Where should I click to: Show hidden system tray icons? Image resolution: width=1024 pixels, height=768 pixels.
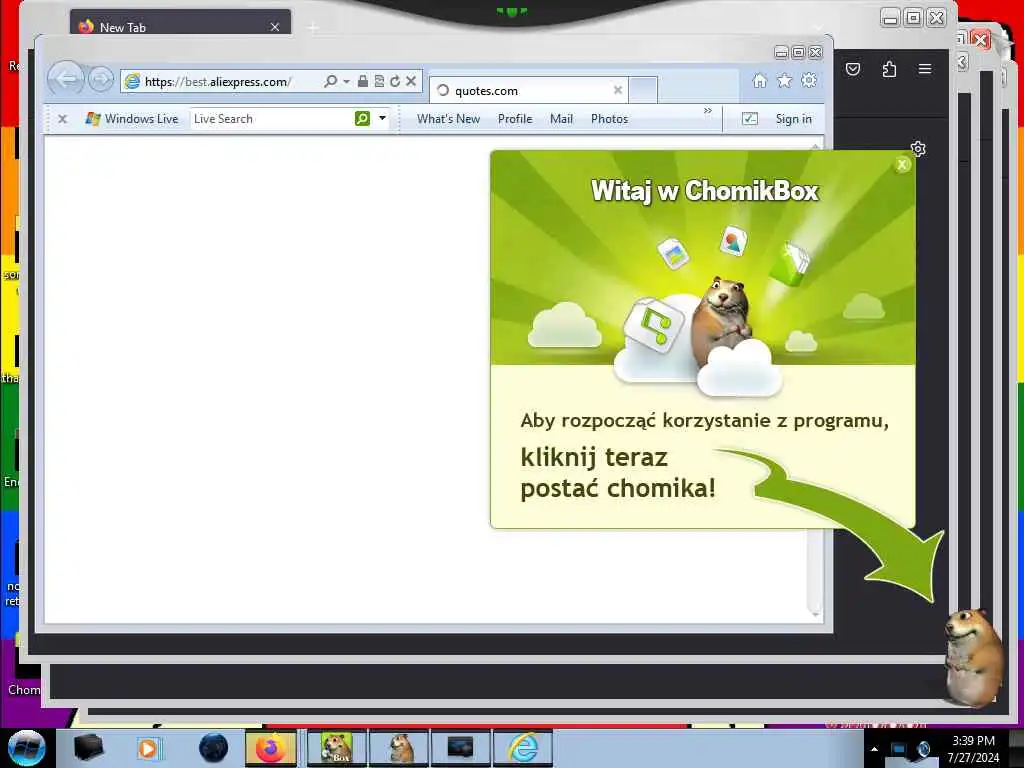pyautogui.click(x=874, y=749)
